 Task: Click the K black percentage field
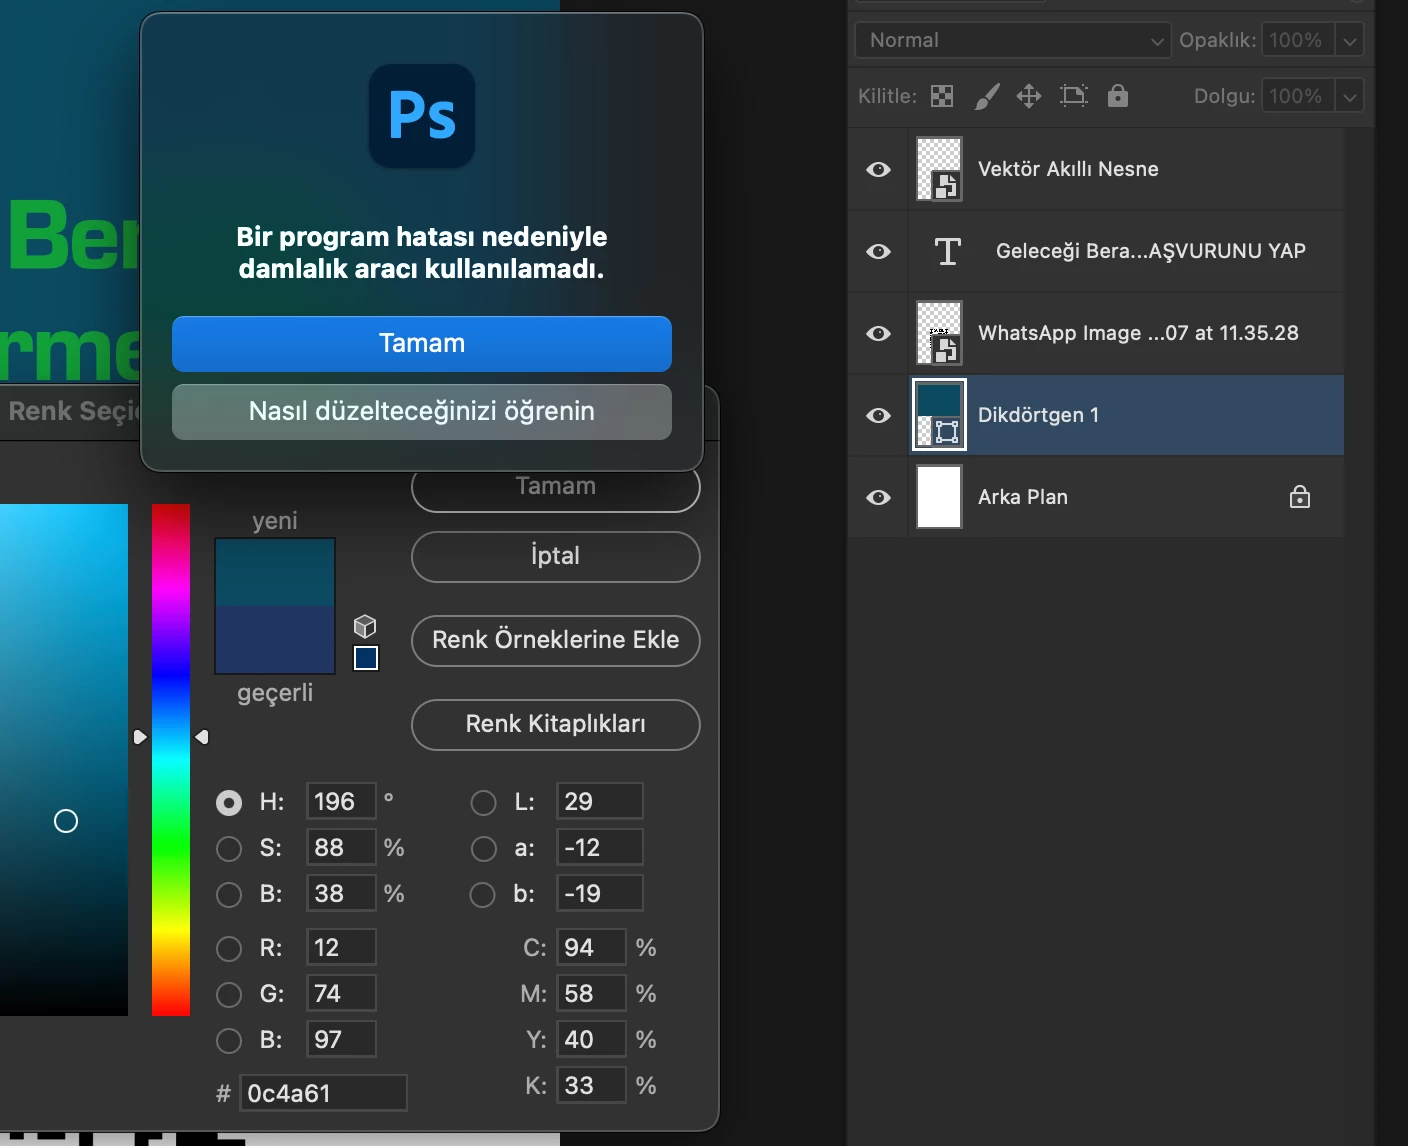tap(591, 1086)
